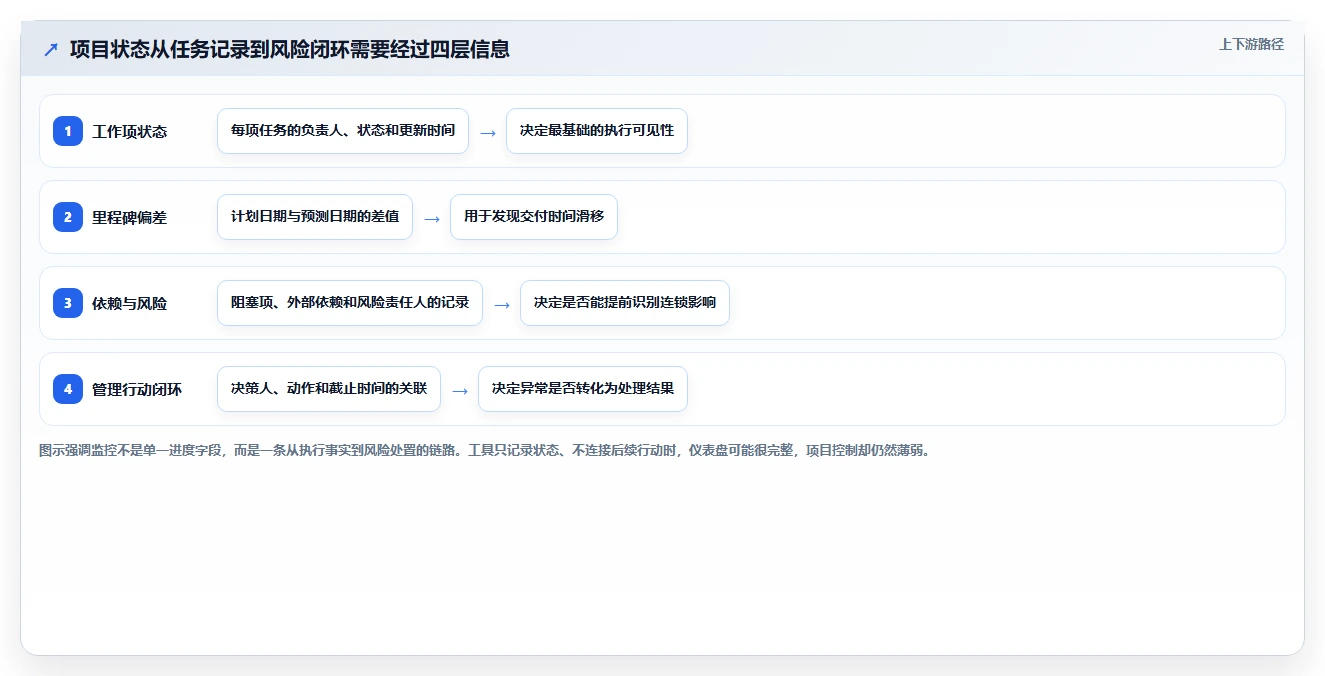Click the number 3 badge for 依赖与风险
This screenshot has height=676, width=1325.
click(x=68, y=303)
